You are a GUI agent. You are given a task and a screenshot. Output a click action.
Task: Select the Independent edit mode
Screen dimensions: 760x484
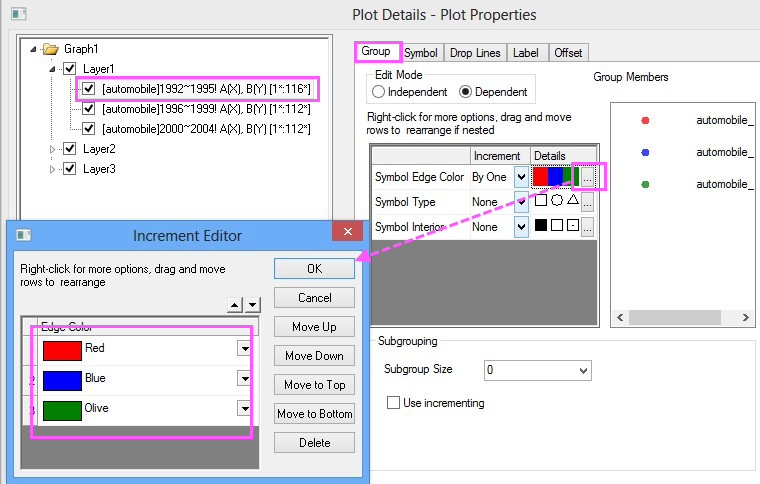pos(379,92)
